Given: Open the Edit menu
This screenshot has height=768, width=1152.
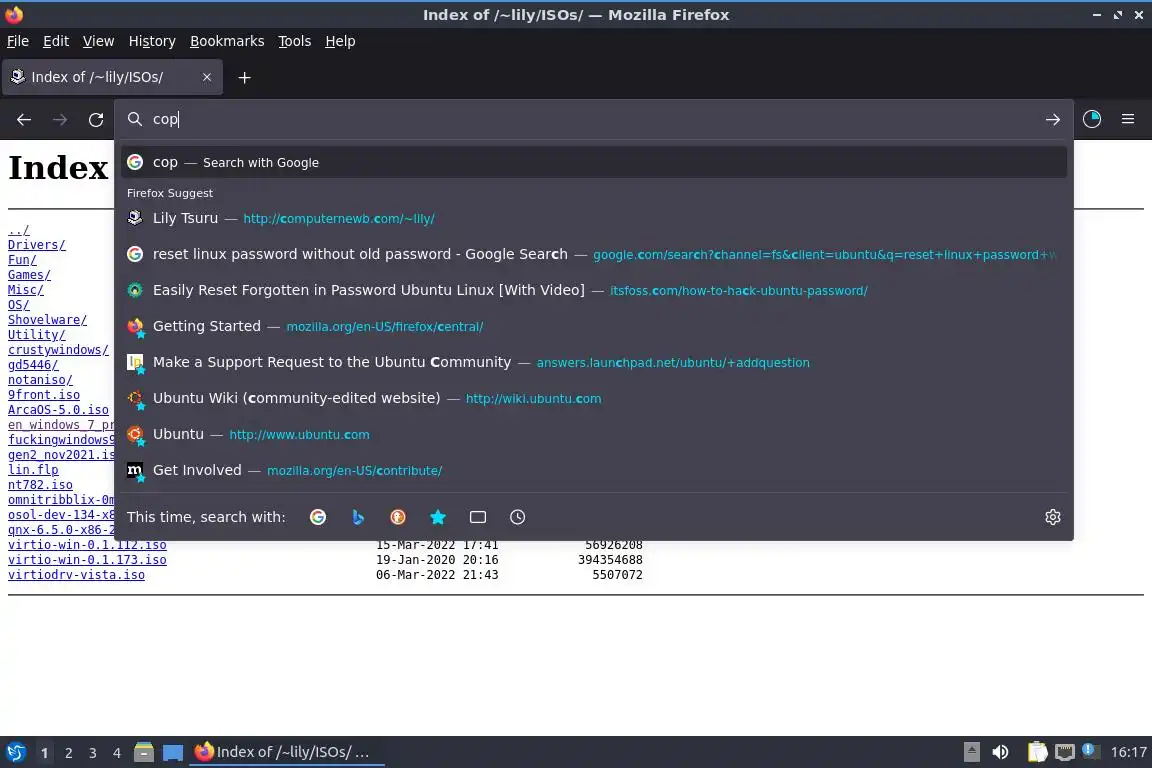Looking at the screenshot, I should pos(56,41).
